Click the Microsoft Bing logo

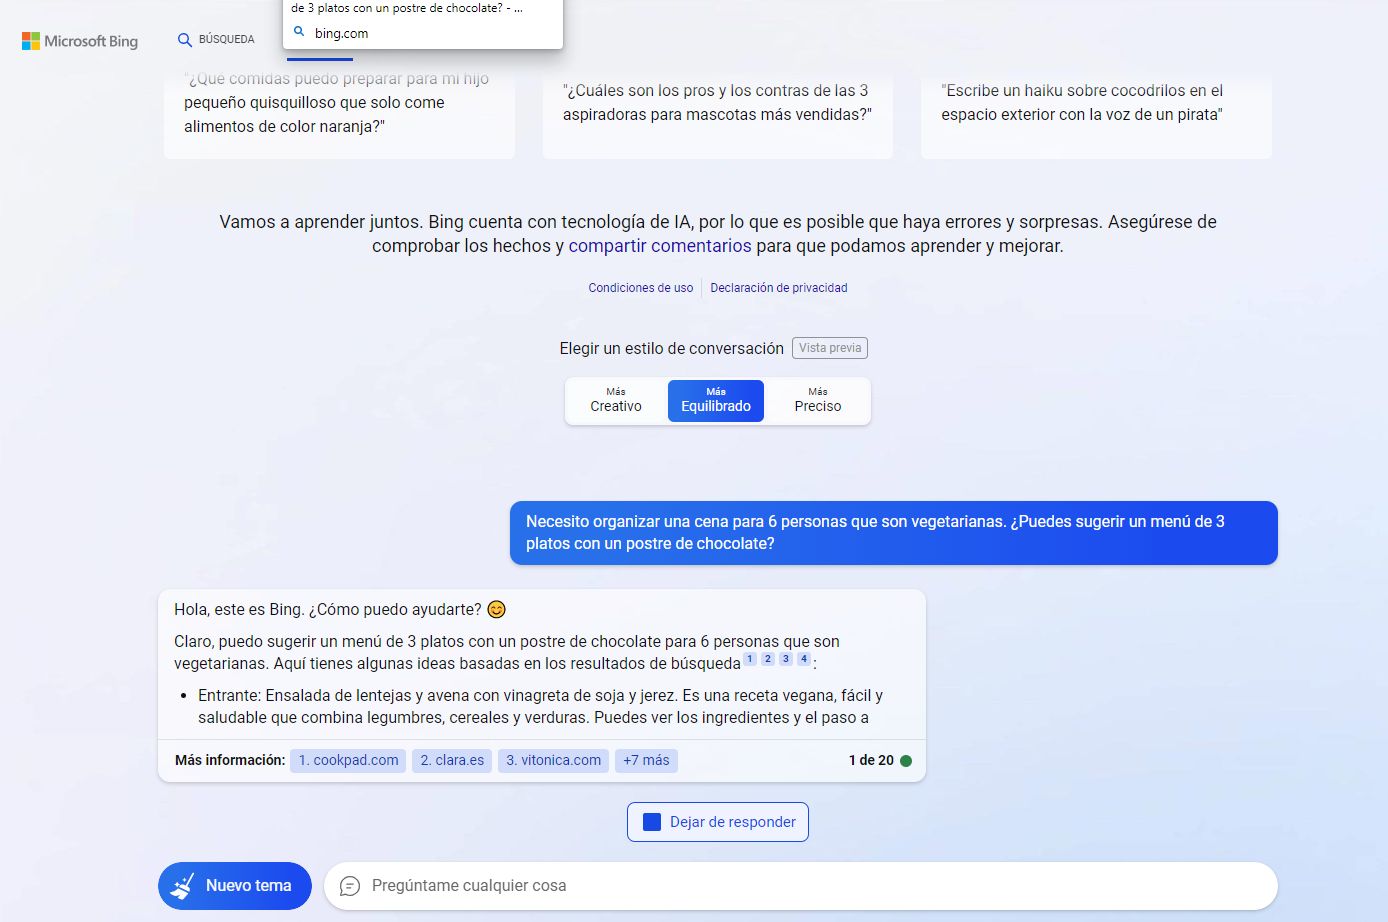point(80,41)
